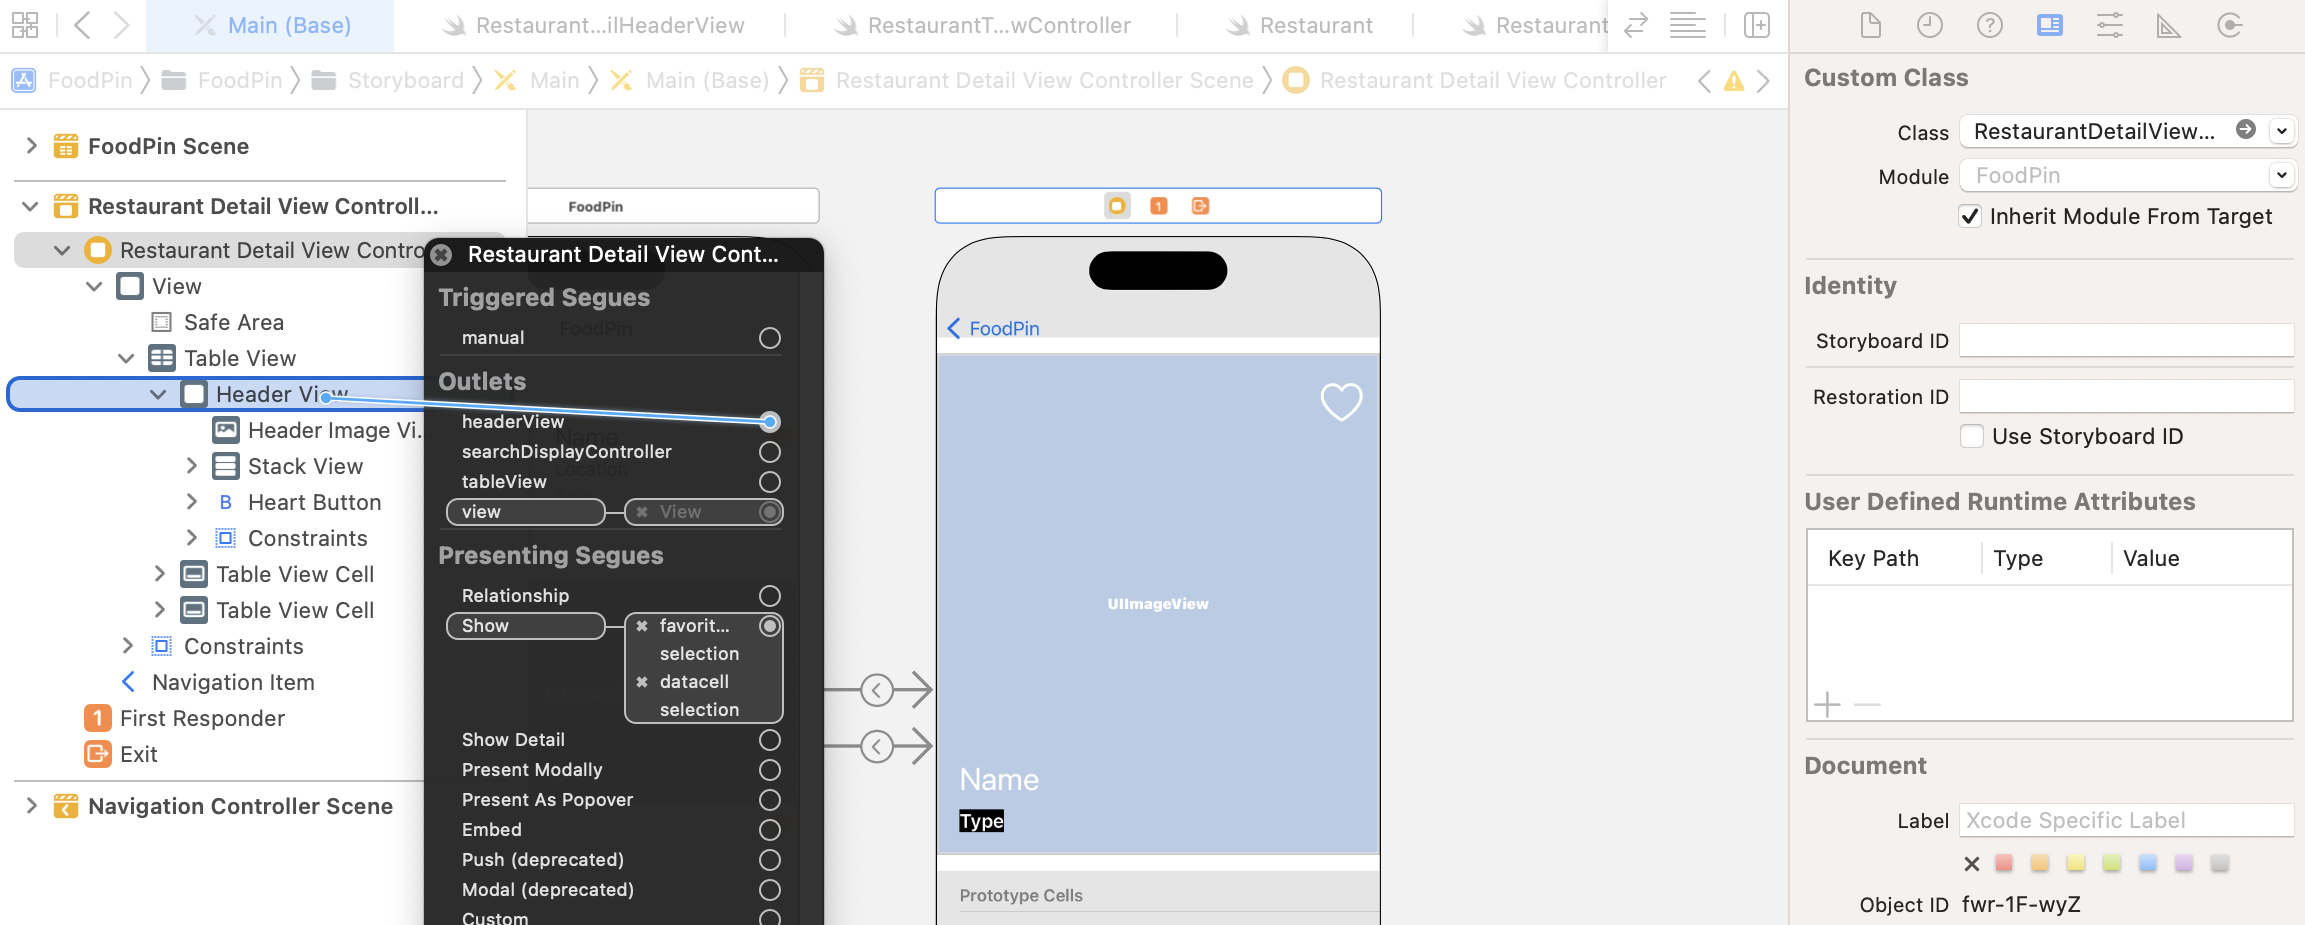Toggle Inherit Module From Target checkbox

click(x=1970, y=217)
